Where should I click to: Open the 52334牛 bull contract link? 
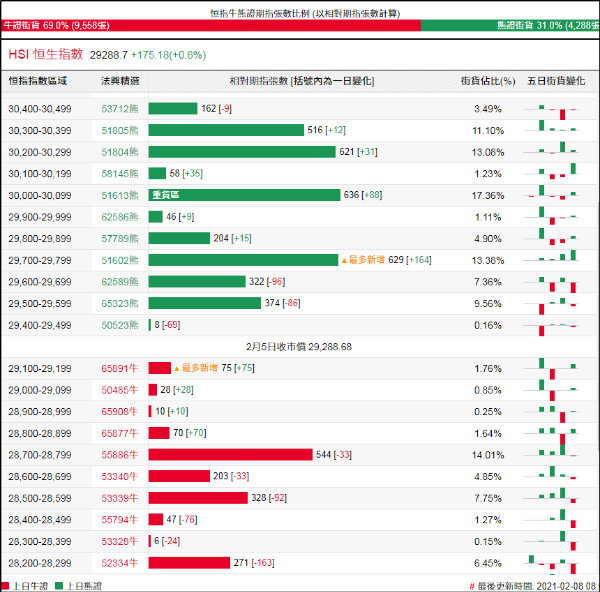tap(120, 563)
